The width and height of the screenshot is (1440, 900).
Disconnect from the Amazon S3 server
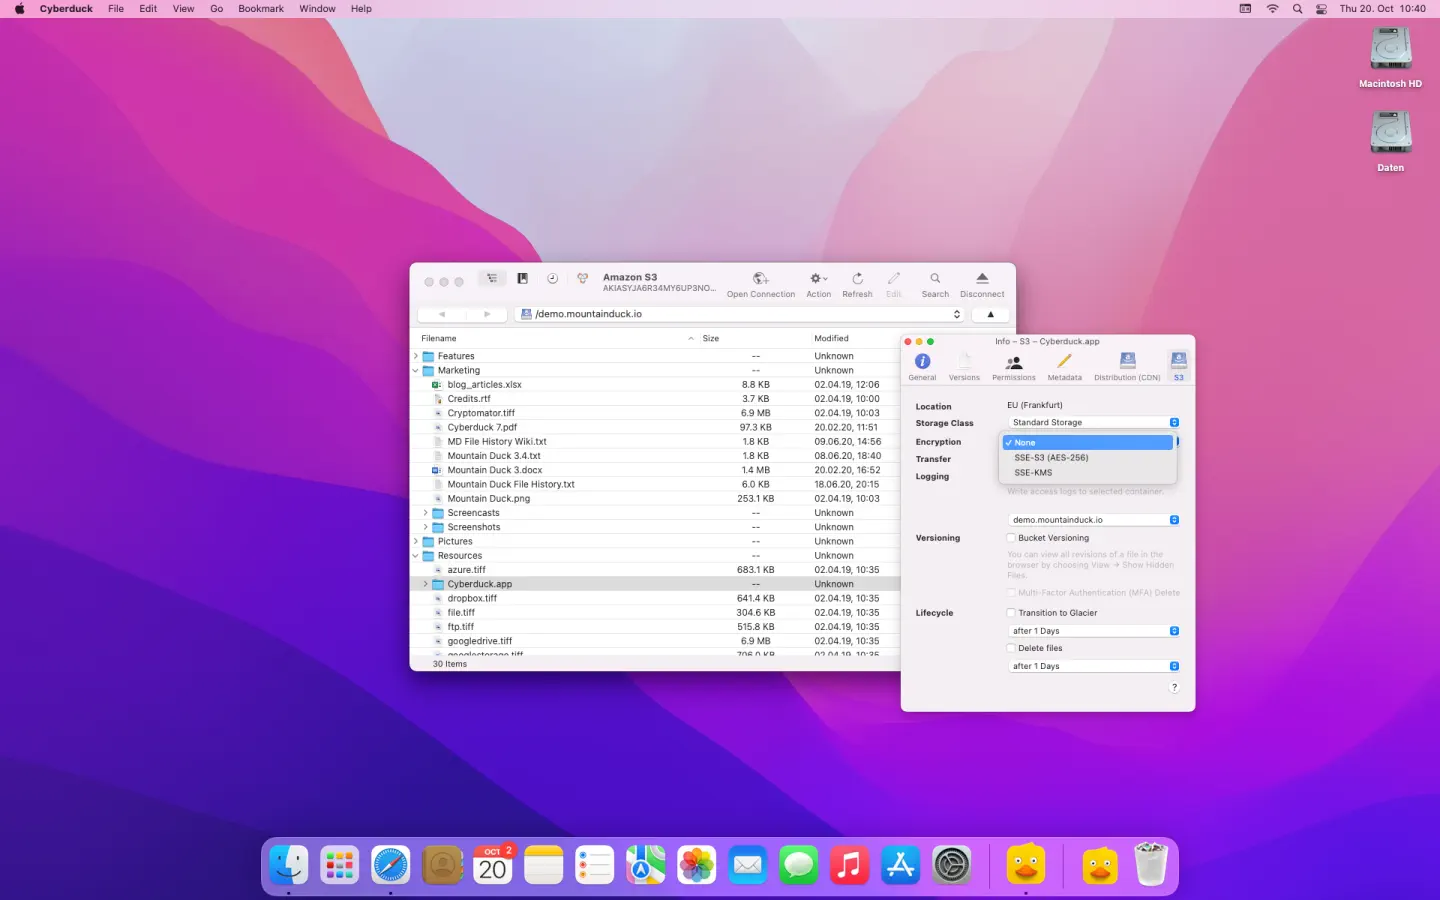pyautogui.click(x=981, y=279)
